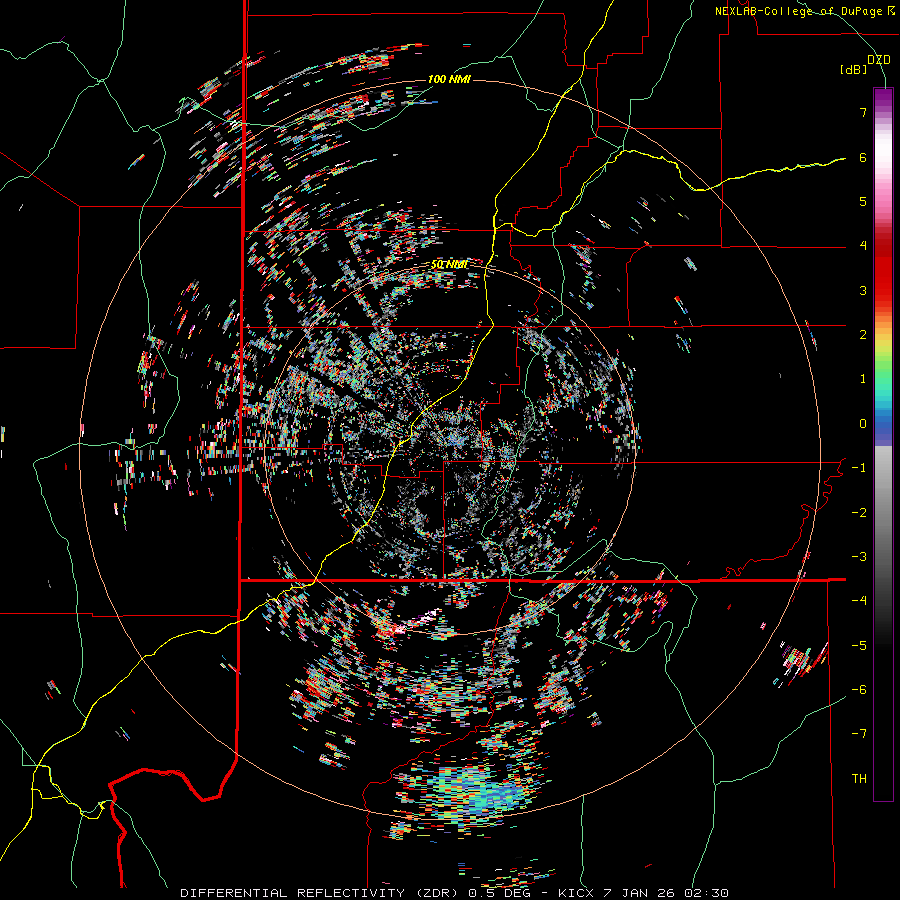The height and width of the screenshot is (900, 900).
Task: Click the registered mark after DuPage
Action: [891, 10]
